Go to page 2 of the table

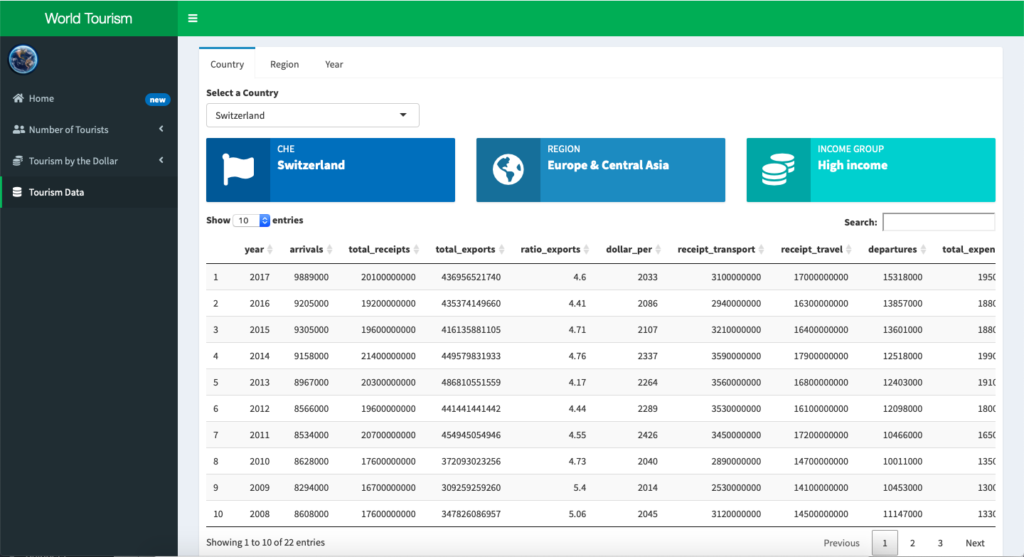point(912,543)
